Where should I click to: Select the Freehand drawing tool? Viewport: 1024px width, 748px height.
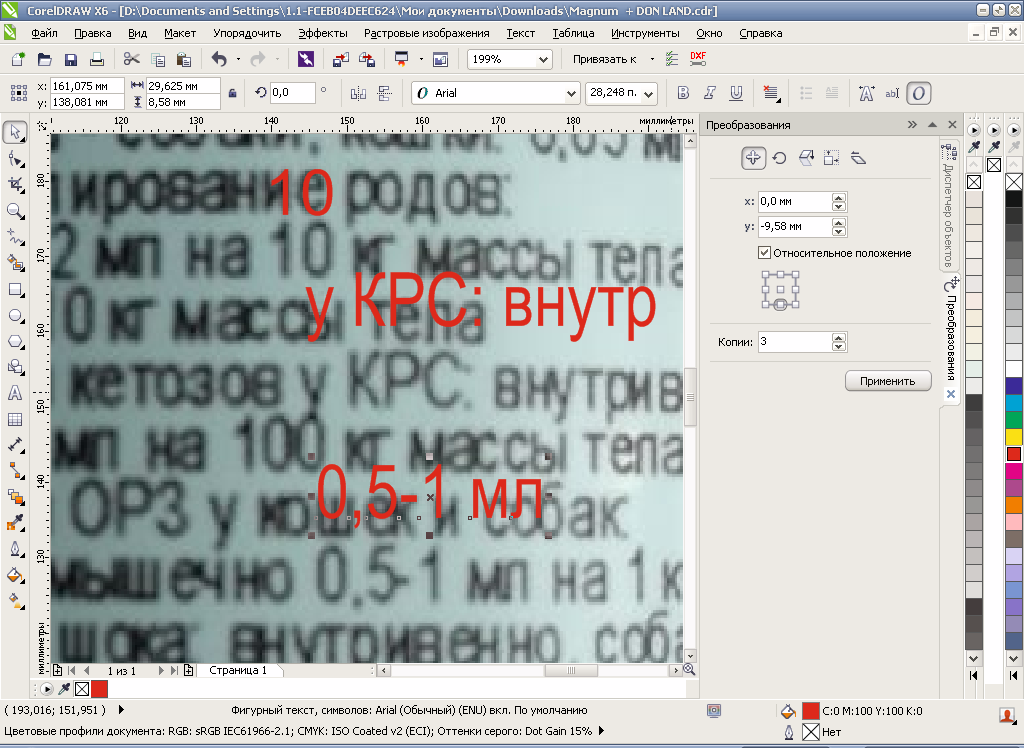click(x=15, y=236)
